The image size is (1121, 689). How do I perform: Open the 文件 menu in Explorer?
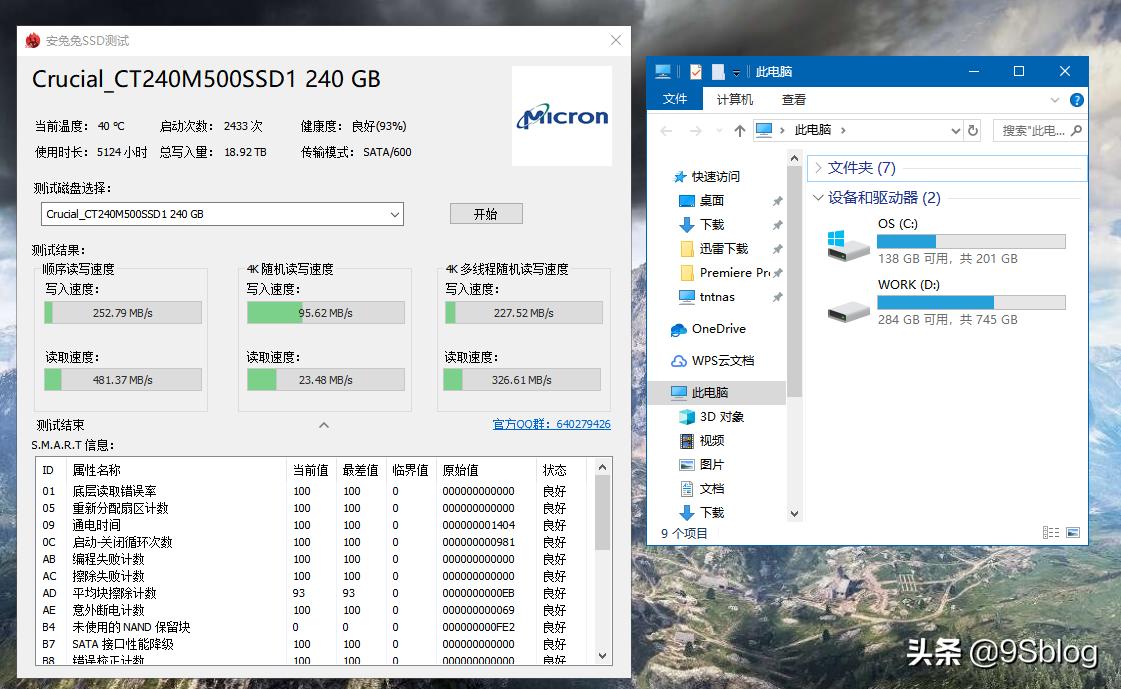pyautogui.click(x=675, y=98)
